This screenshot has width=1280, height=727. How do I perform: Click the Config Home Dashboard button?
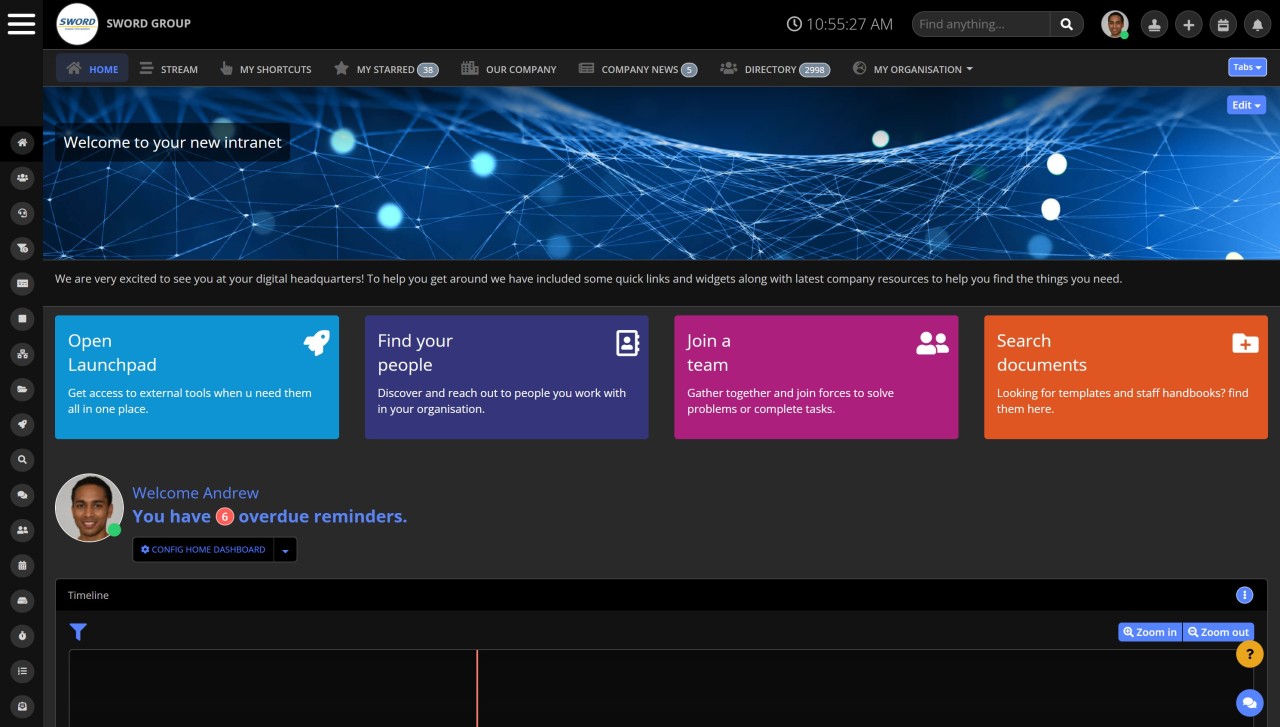[x=203, y=549]
